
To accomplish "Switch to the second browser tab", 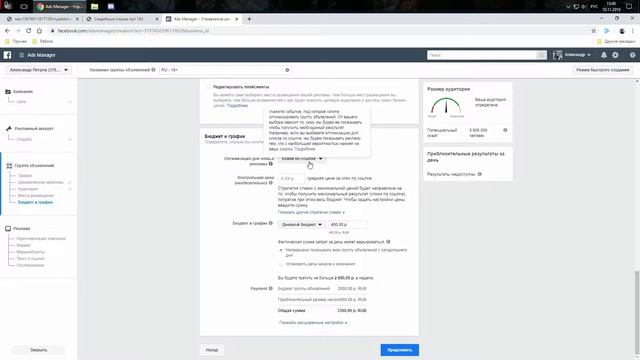I will (x=121, y=19).
